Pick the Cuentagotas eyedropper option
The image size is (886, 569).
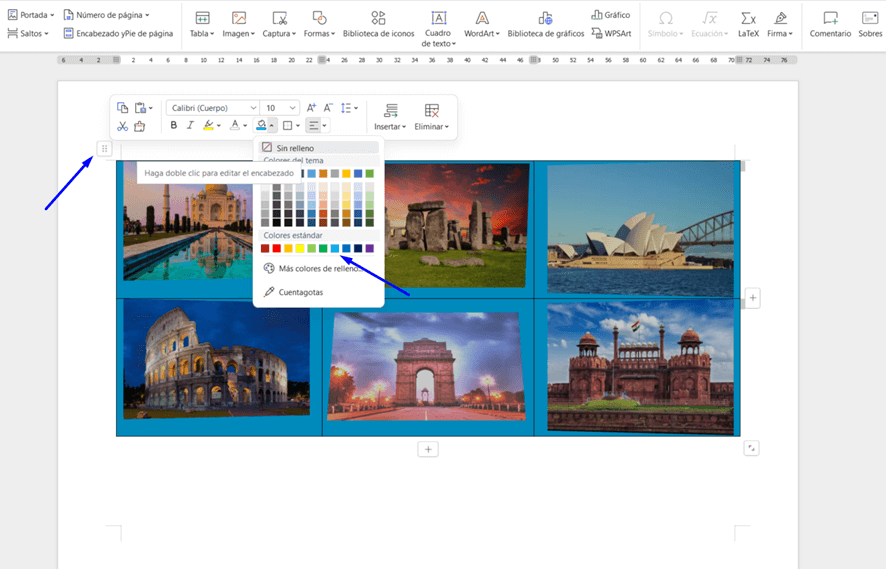300,292
